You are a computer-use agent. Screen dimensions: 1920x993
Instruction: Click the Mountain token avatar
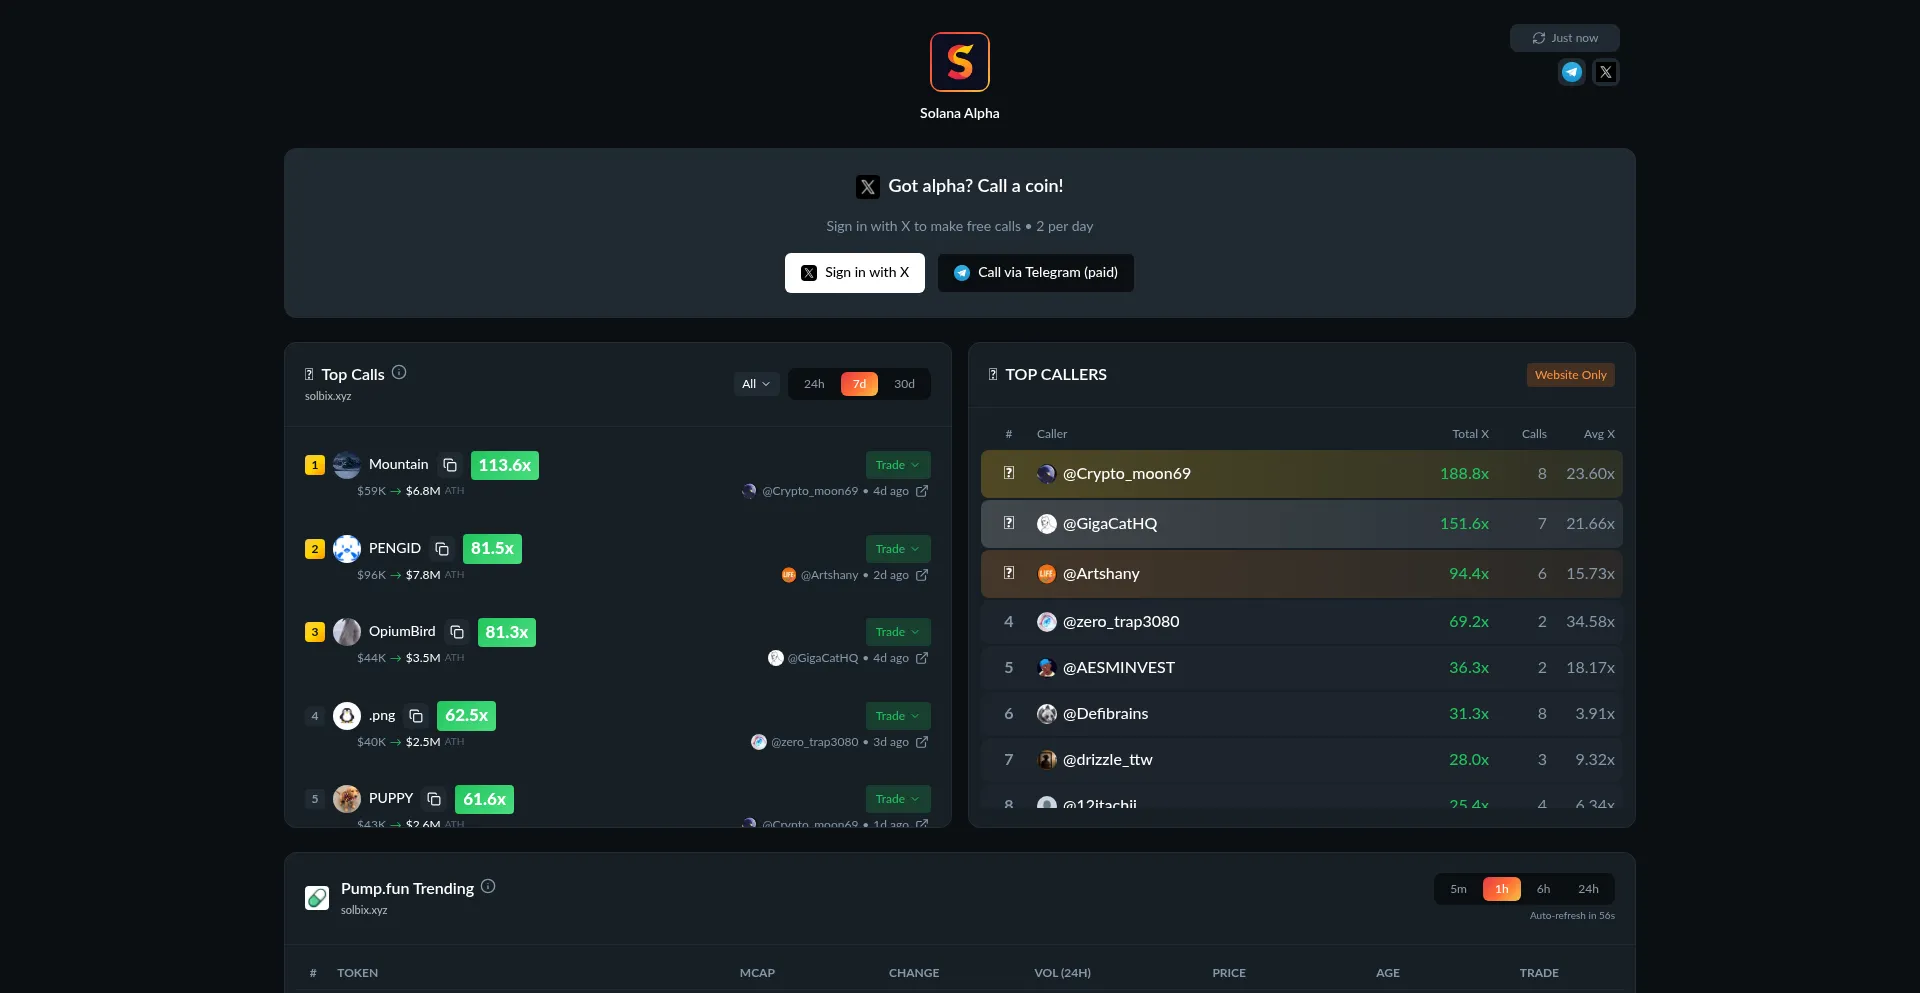click(x=347, y=465)
